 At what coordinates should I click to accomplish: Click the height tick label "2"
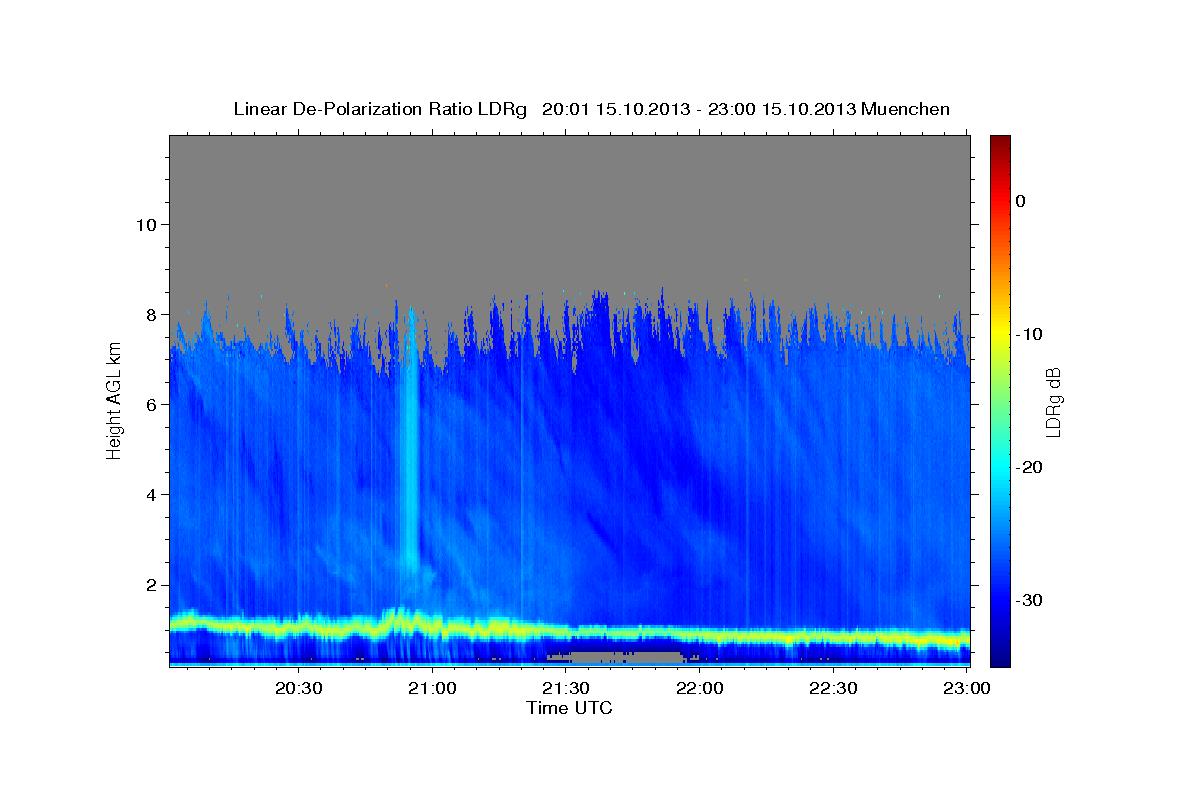pos(149,584)
